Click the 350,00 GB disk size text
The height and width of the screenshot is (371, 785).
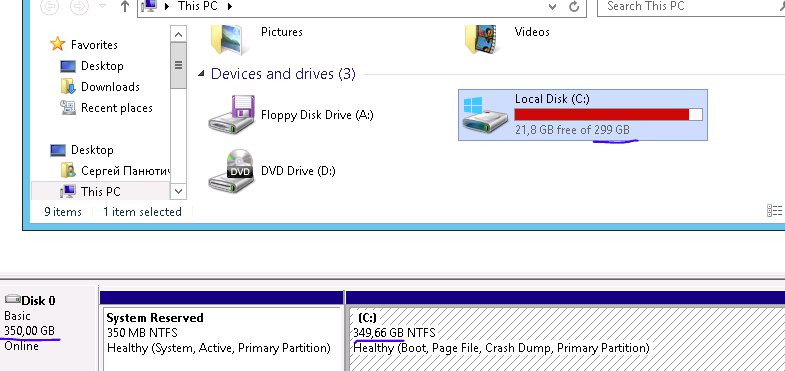coord(29,330)
